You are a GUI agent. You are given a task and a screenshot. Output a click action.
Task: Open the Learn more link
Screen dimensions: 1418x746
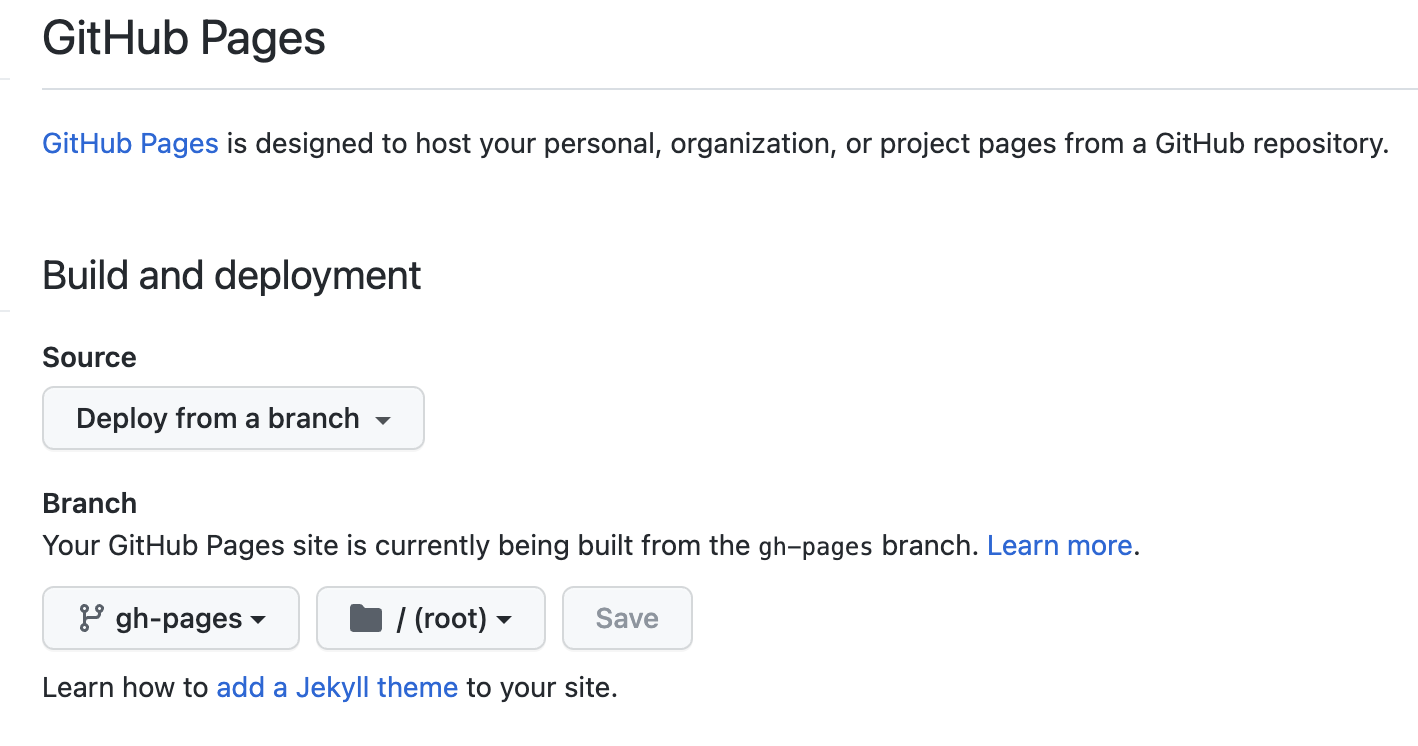(1059, 545)
